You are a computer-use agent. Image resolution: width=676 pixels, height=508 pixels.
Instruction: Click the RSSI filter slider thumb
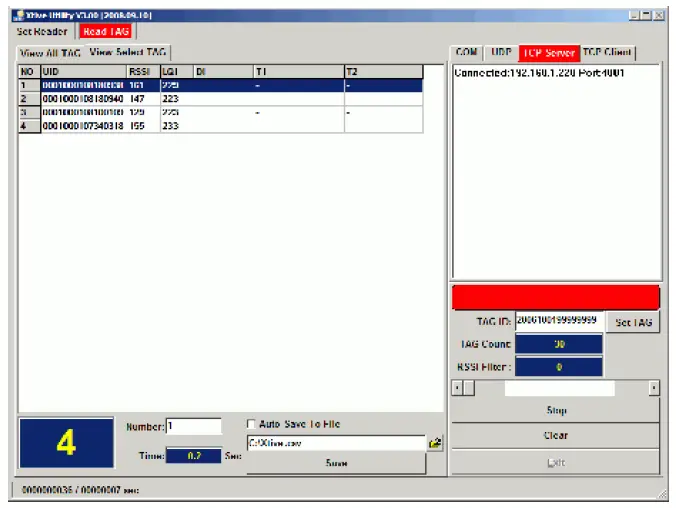point(469,388)
